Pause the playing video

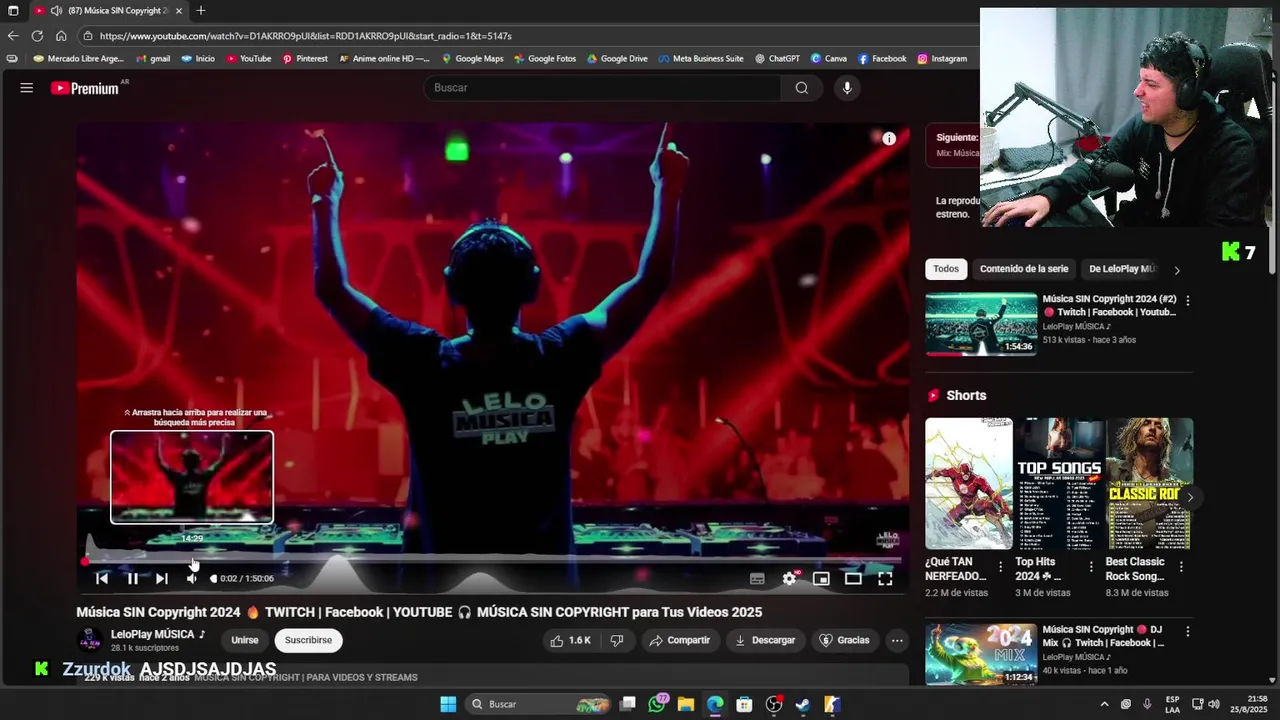pyautogui.click(x=132, y=578)
